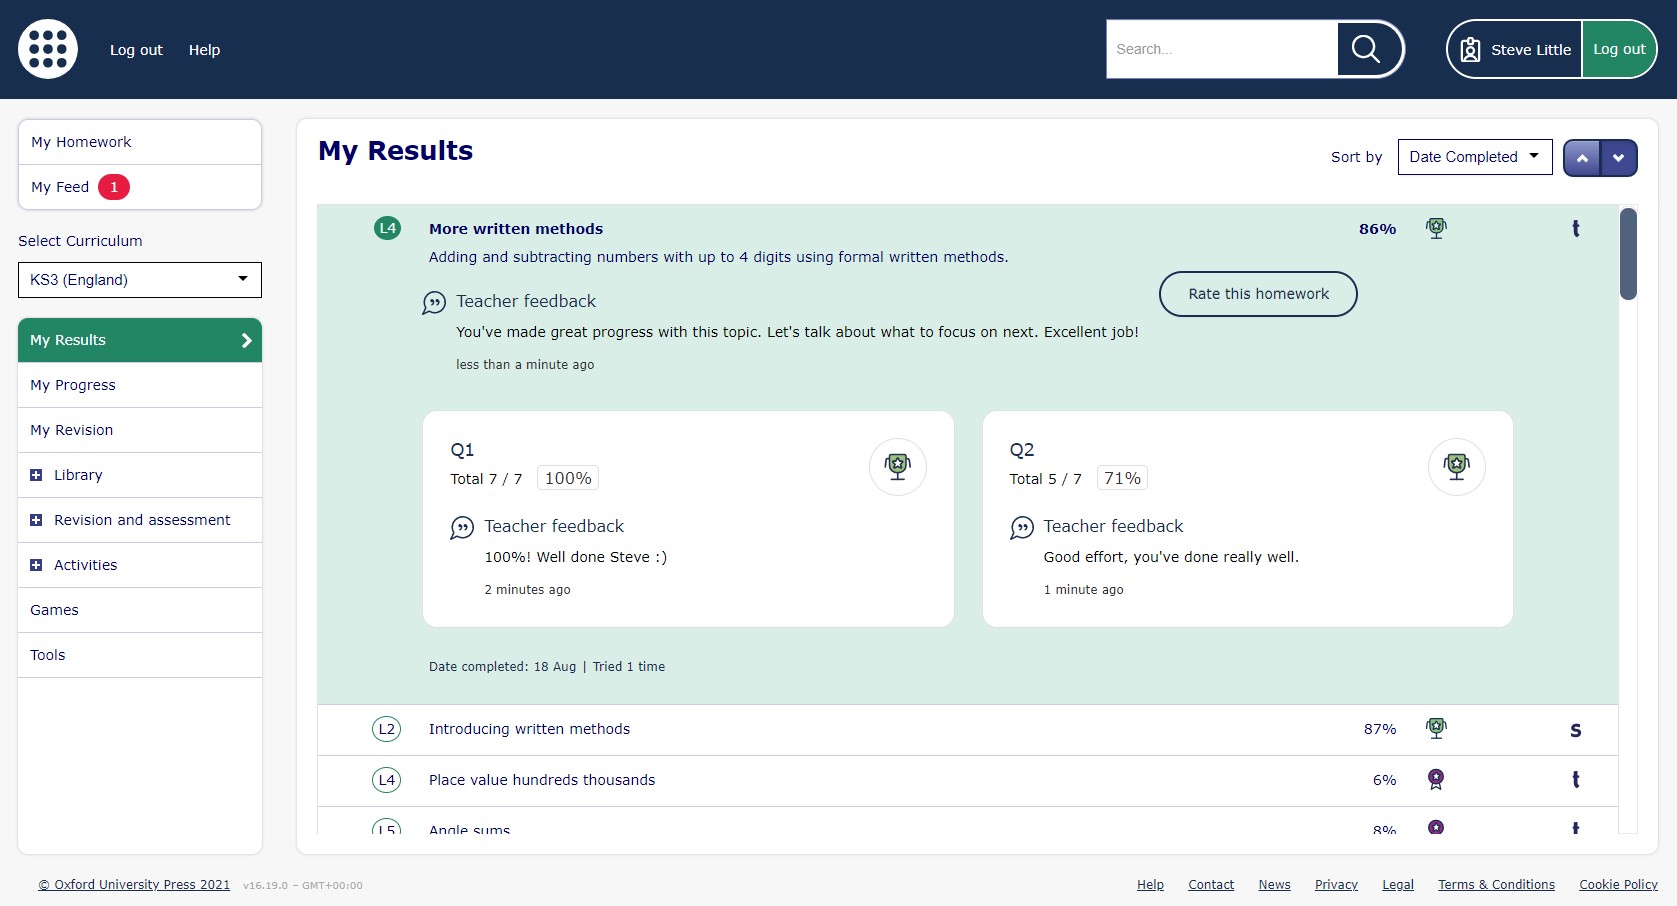
Task: Select My Results menu item
Action: (140, 340)
